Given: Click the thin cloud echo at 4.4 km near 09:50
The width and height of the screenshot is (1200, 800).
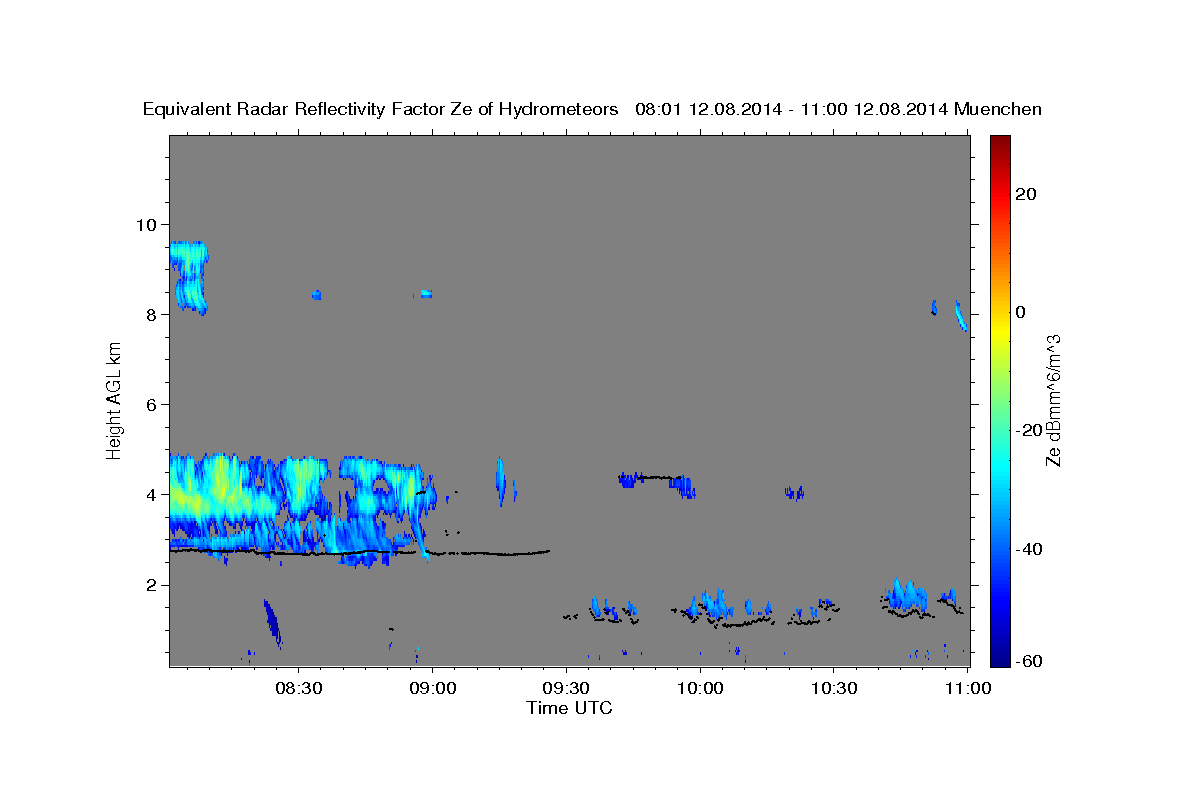Looking at the screenshot, I should (x=657, y=481).
